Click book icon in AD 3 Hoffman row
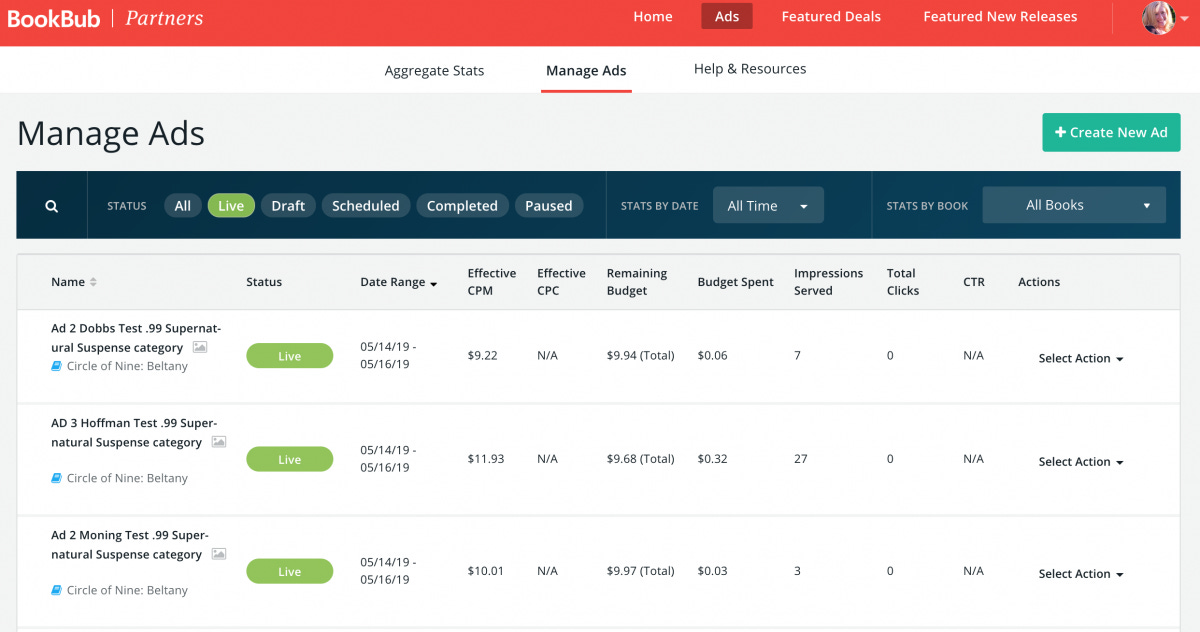The image size is (1200, 632). 57,479
